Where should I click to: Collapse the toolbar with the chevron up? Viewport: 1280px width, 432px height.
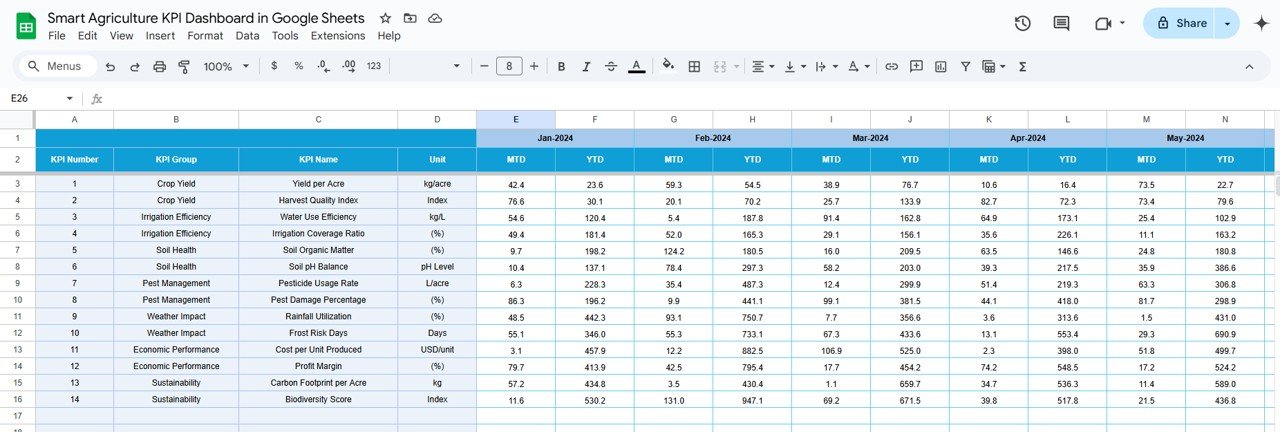coord(1249,66)
